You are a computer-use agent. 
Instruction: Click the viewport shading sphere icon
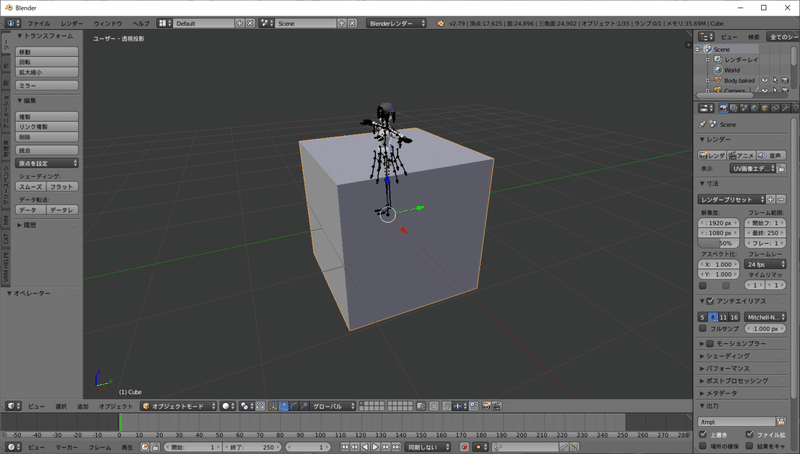(x=229, y=406)
